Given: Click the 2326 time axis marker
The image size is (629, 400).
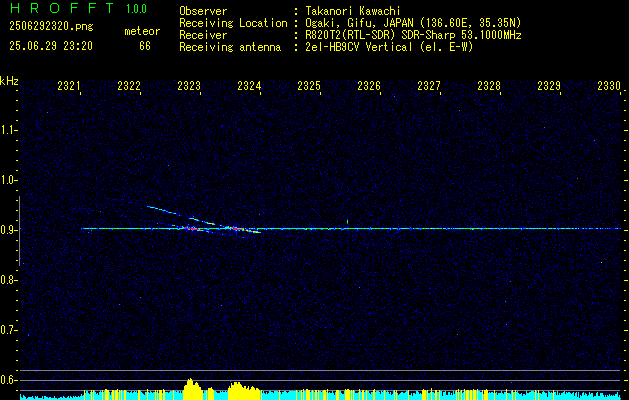Looking at the screenshot, I should tap(369, 86).
